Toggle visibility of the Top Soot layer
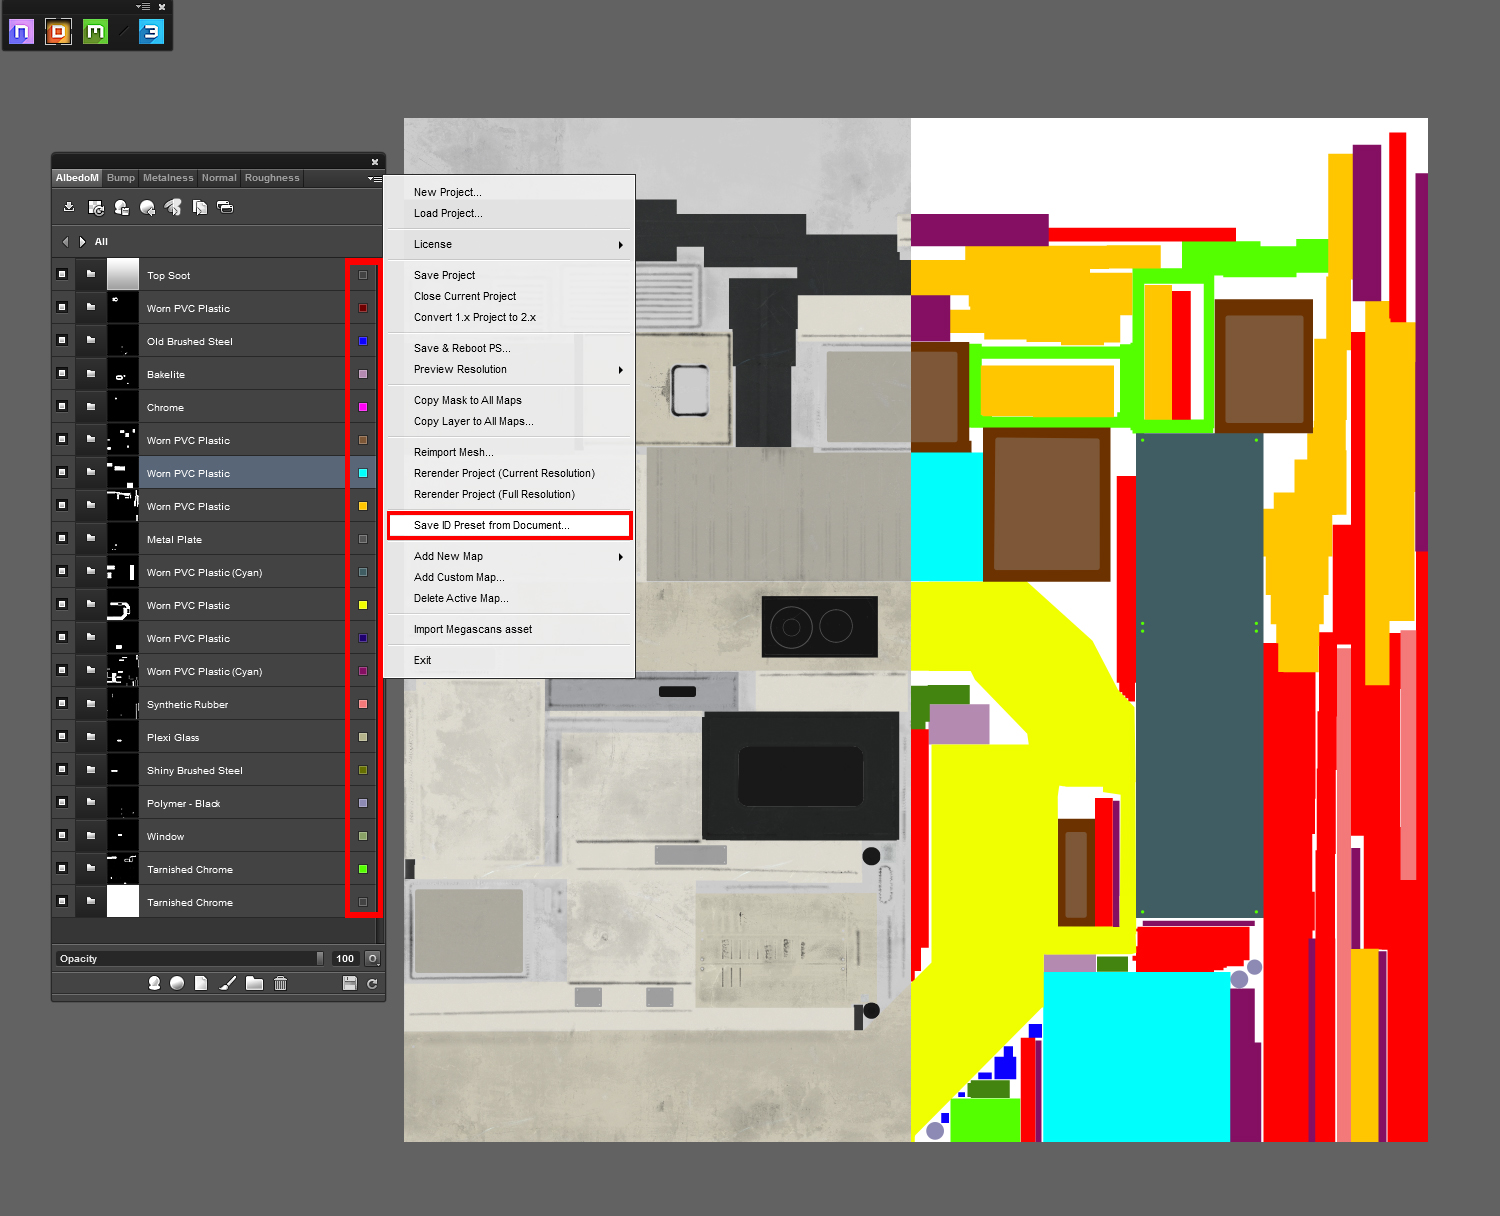1500x1216 pixels. pyautogui.click(x=62, y=275)
